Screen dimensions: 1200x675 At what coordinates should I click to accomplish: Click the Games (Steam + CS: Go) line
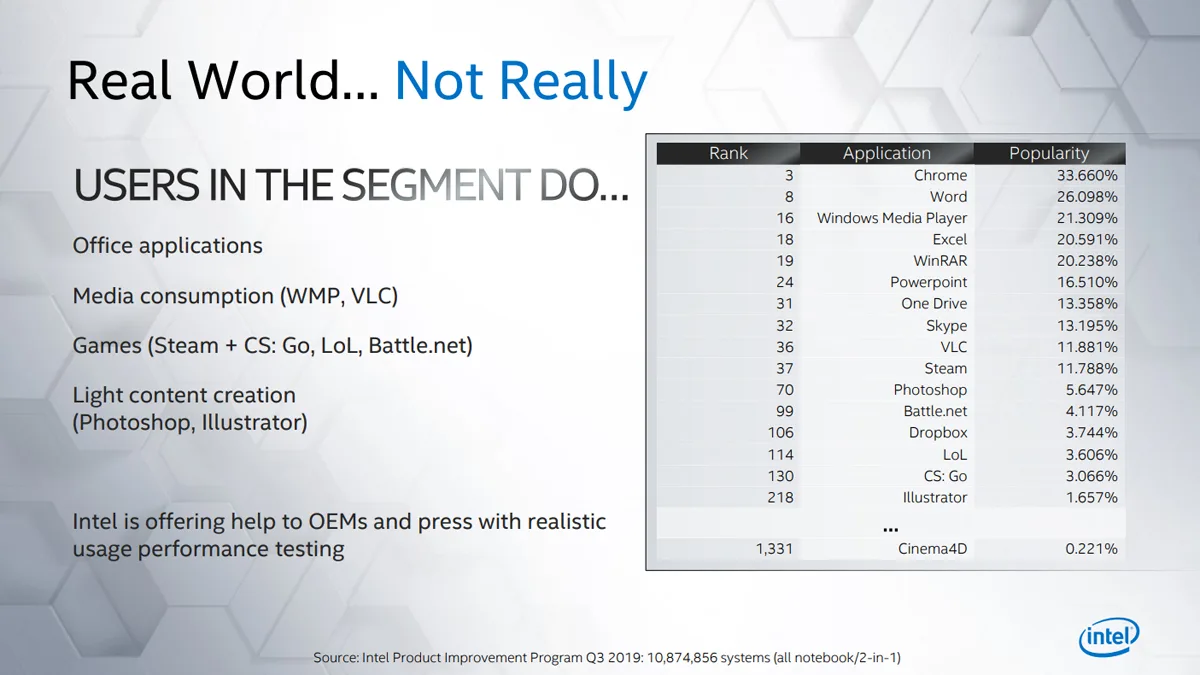pyautogui.click(x=272, y=346)
